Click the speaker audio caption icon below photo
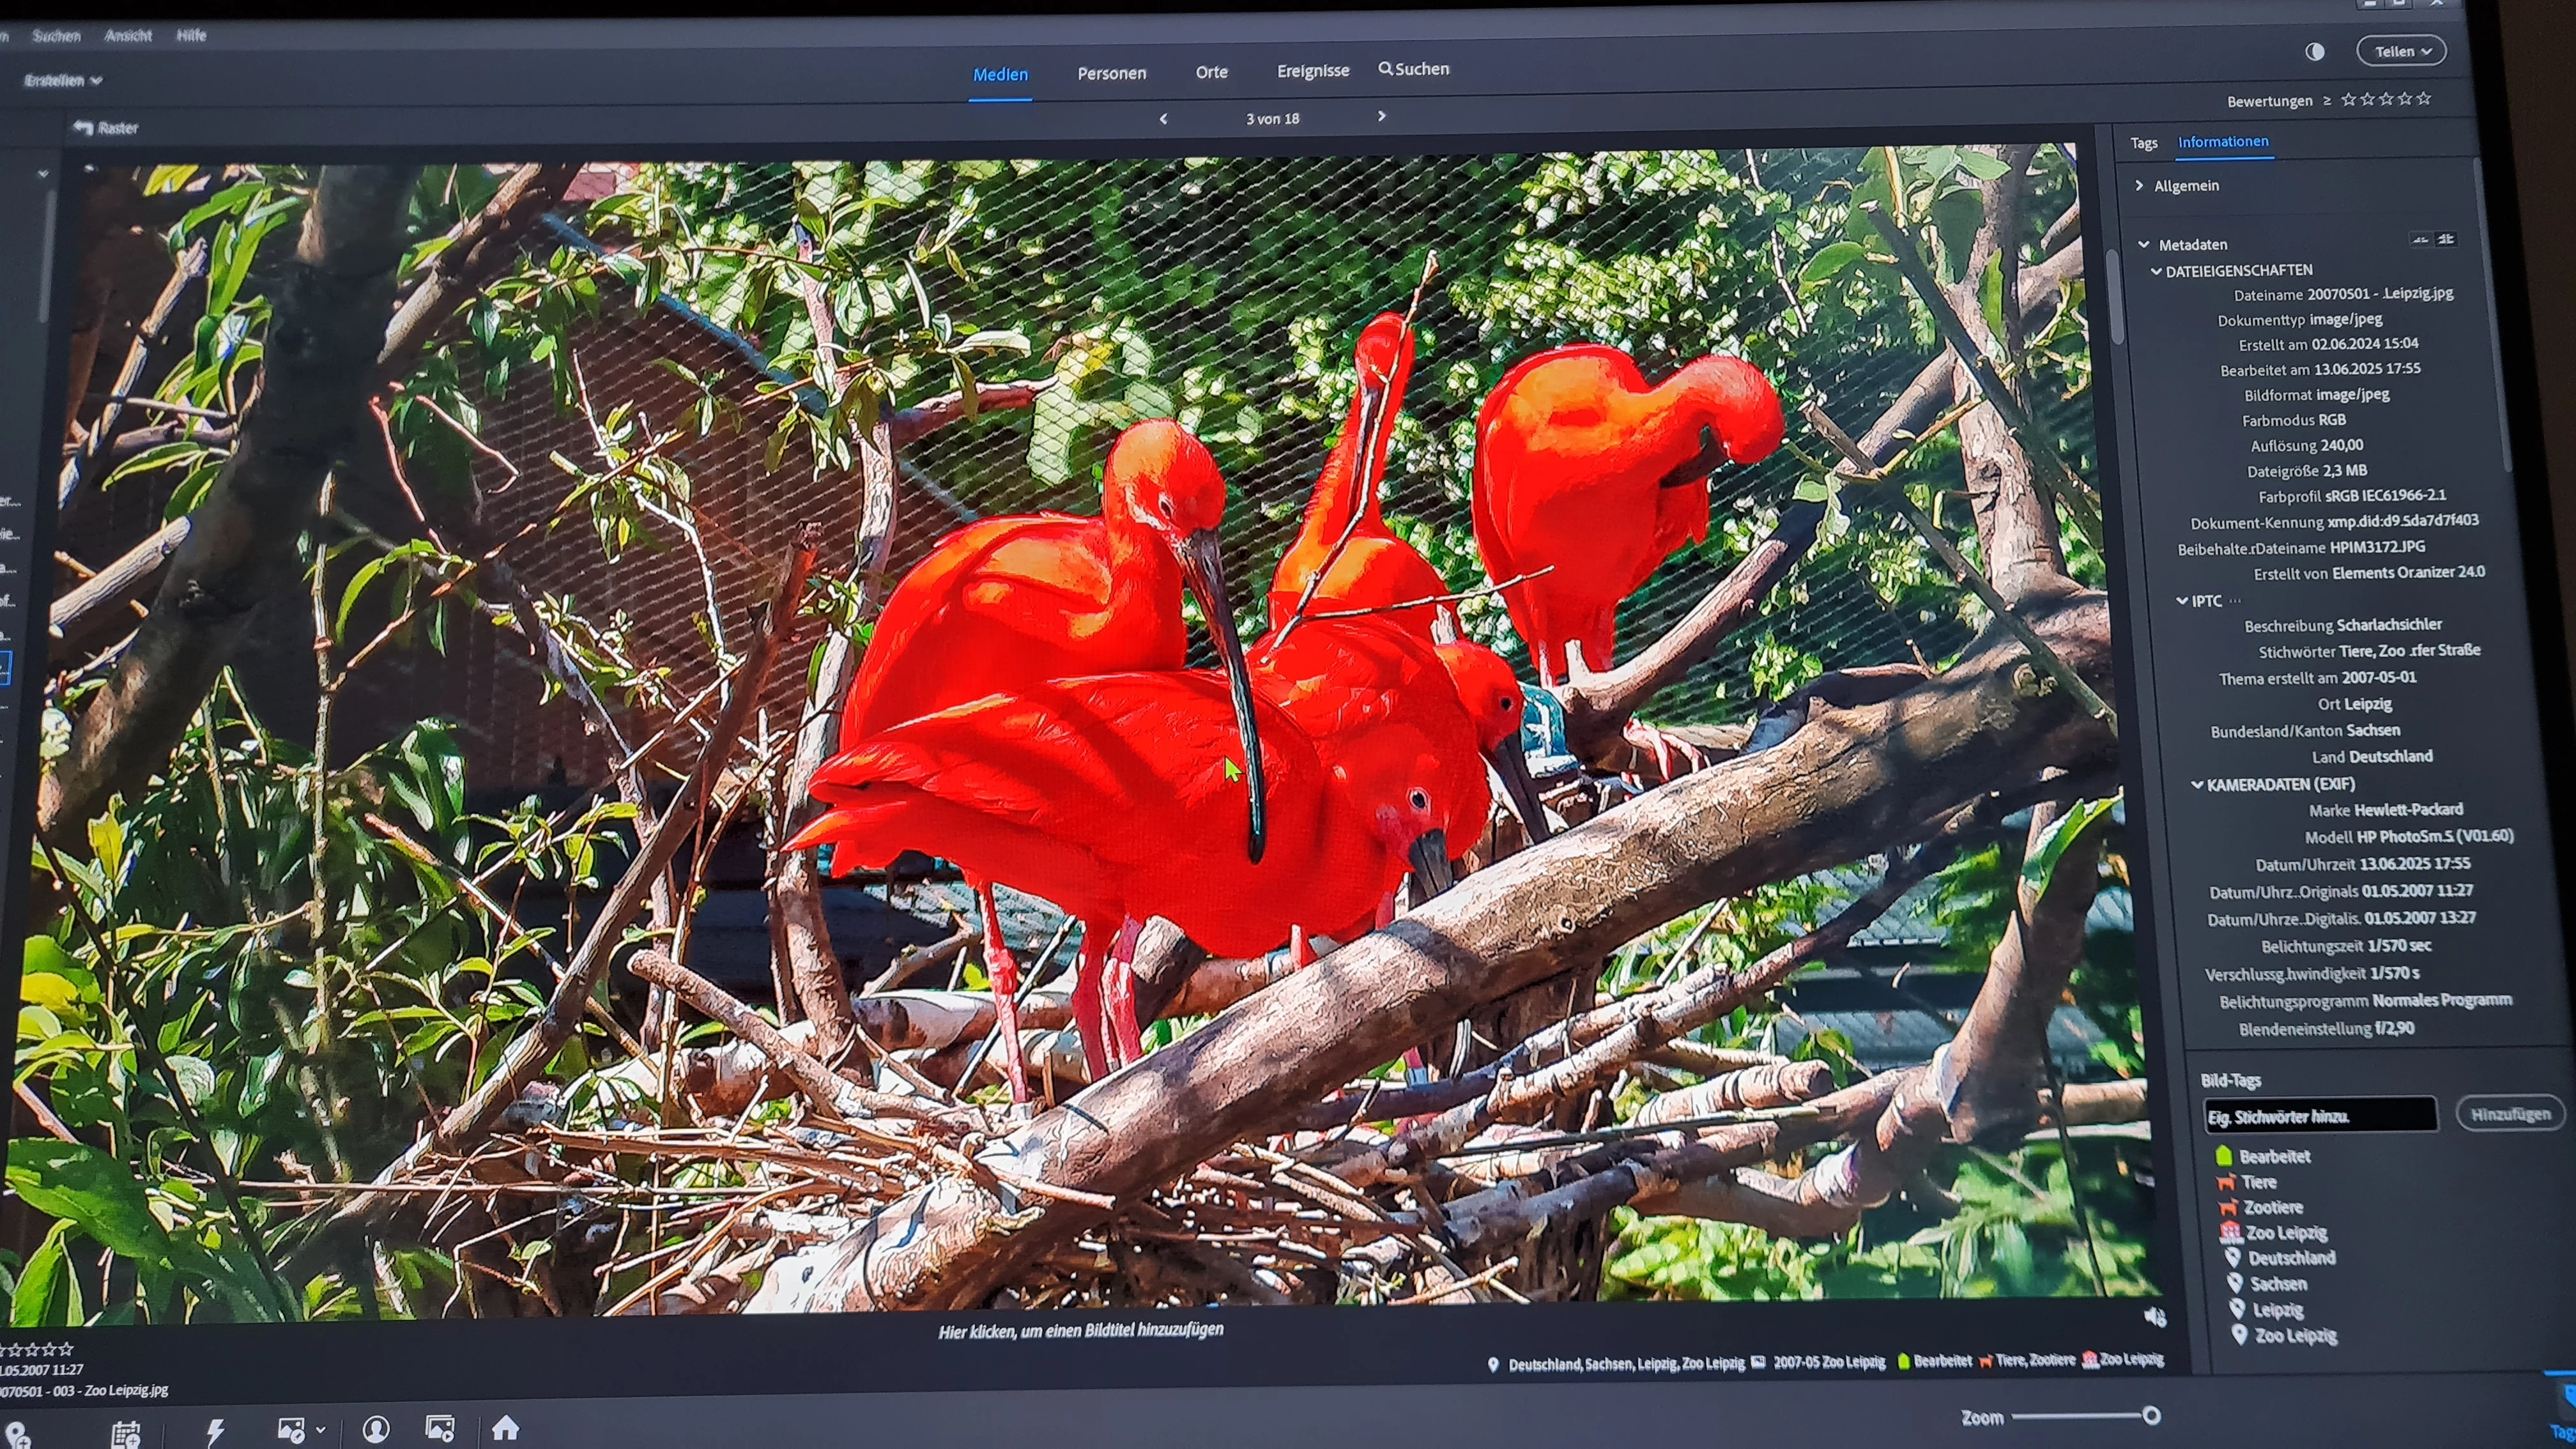The height and width of the screenshot is (1449, 2576). [2154, 1317]
